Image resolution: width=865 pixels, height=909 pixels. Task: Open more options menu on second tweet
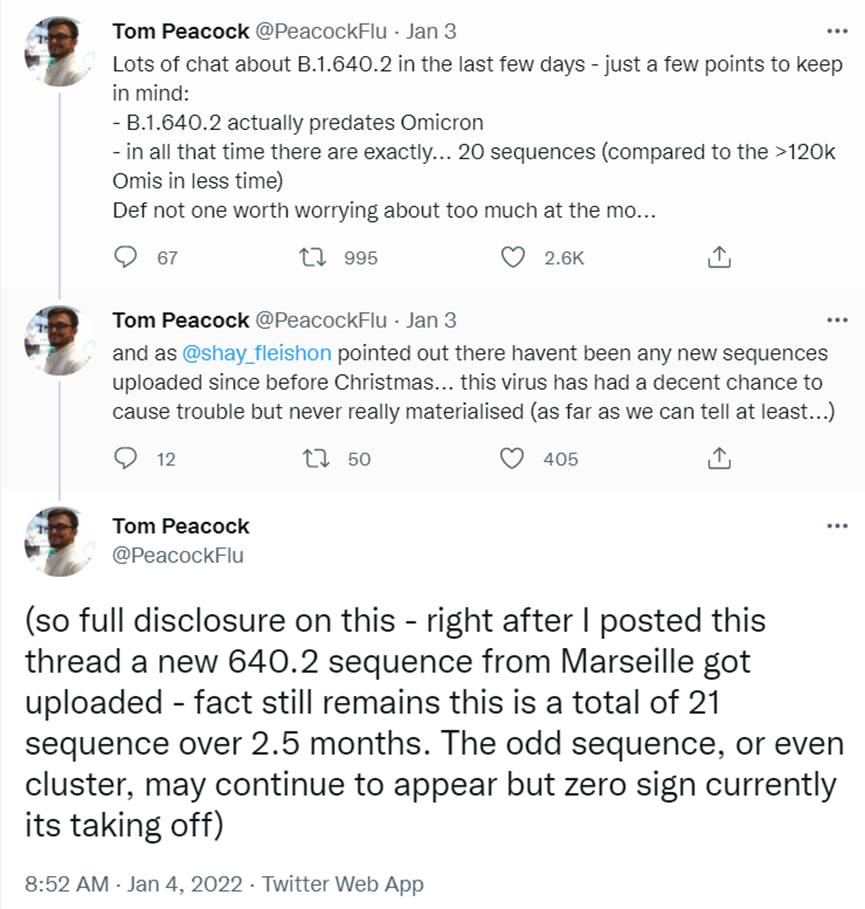(x=837, y=321)
